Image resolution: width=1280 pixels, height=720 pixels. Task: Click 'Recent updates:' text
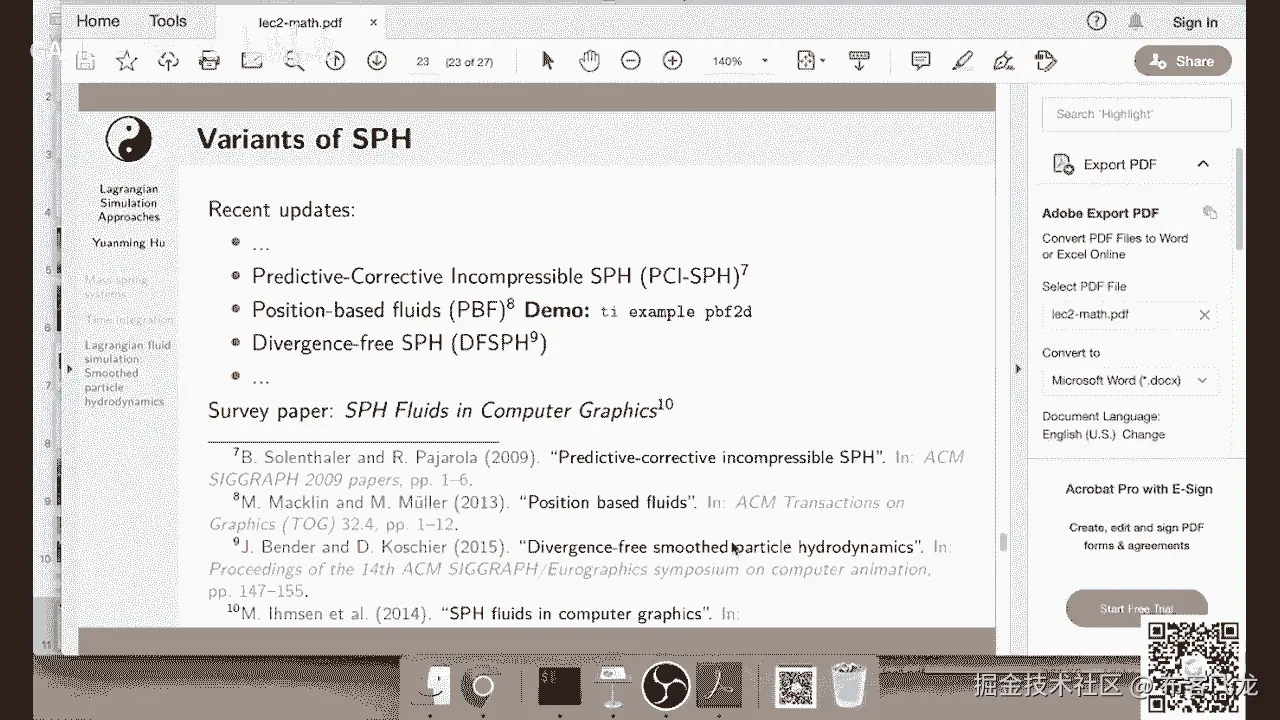coord(281,210)
